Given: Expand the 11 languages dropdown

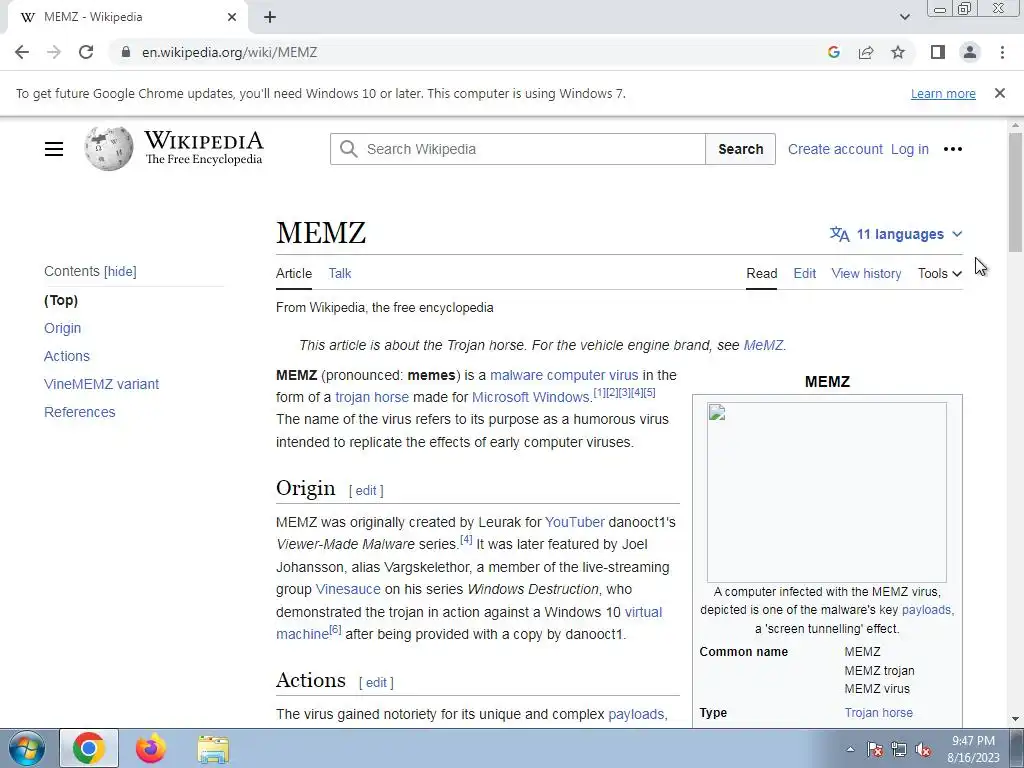Looking at the screenshot, I should click(x=896, y=234).
